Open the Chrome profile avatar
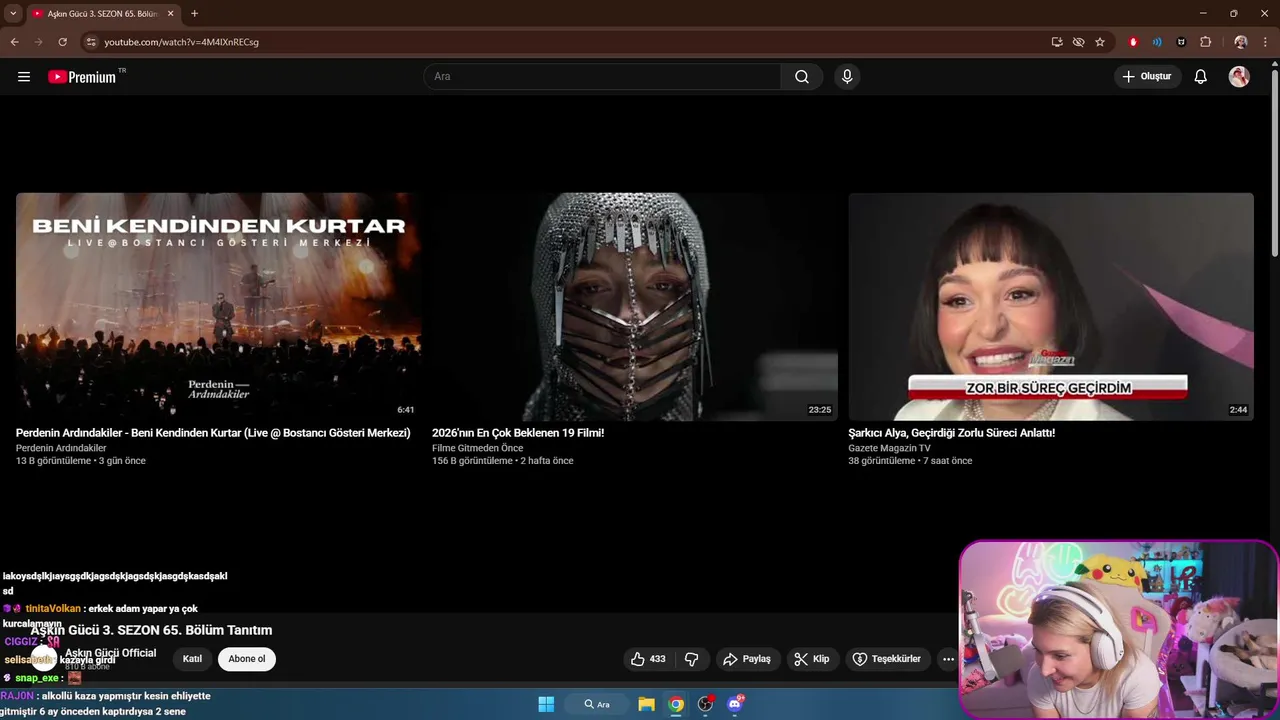This screenshot has width=1280, height=720. pos(1241,42)
